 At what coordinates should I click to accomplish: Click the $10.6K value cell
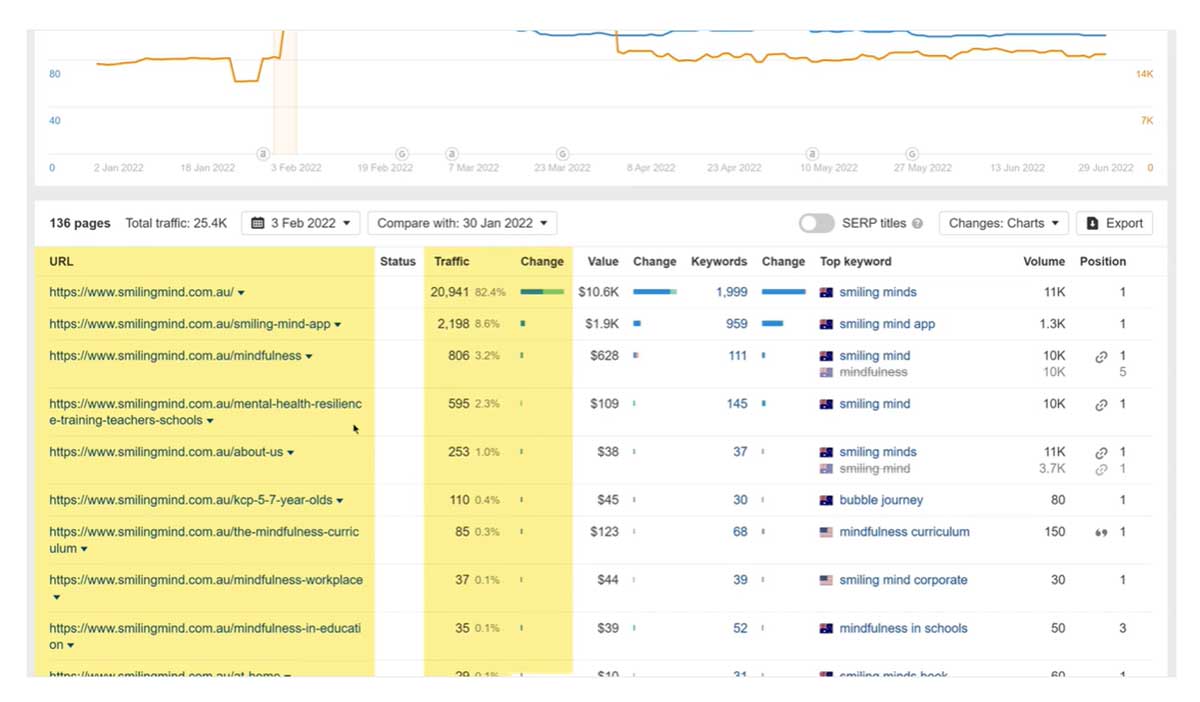tap(598, 292)
